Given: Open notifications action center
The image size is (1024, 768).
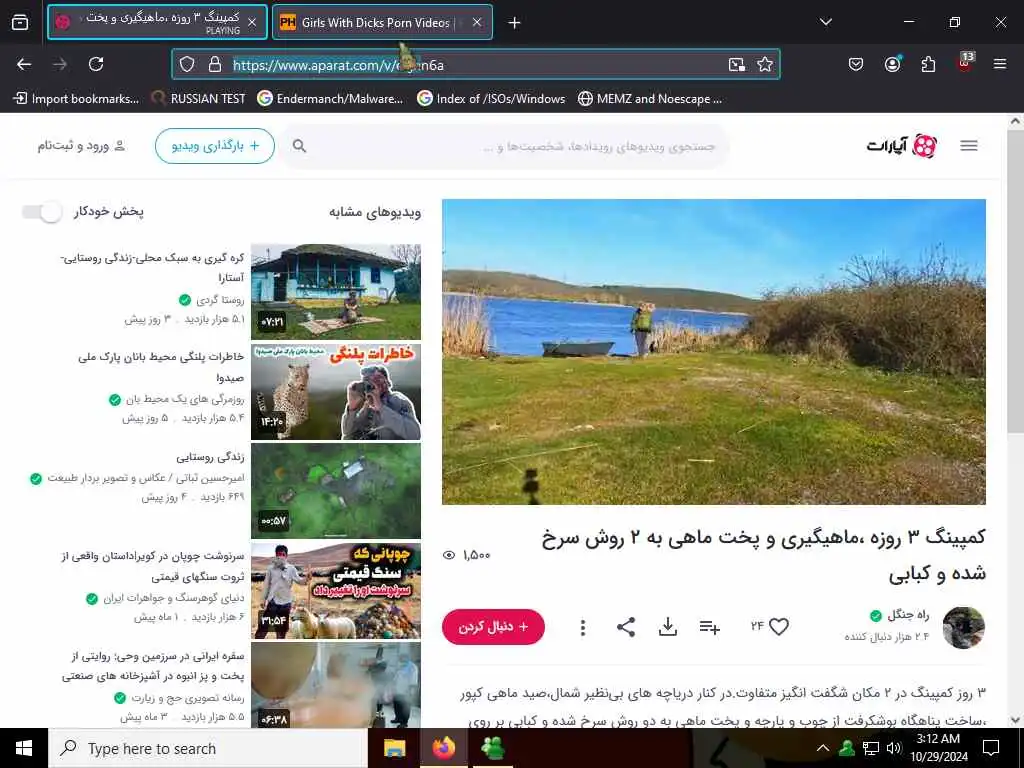Looking at the screenshot, I should [991, 748].
